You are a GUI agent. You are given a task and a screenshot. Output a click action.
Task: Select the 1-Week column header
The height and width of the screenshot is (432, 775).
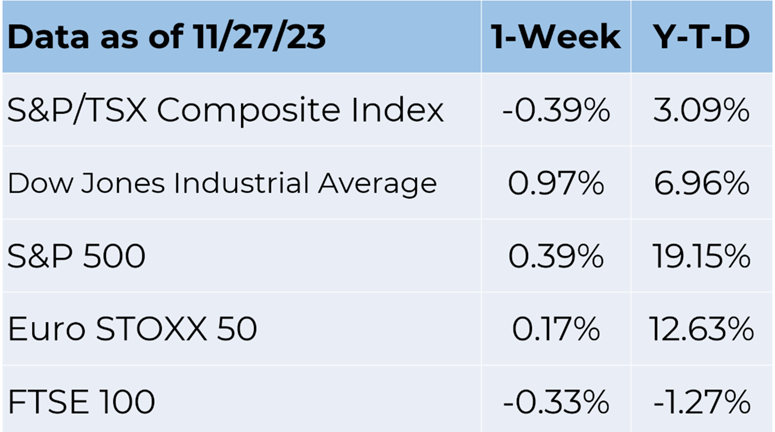pos(556,37)
